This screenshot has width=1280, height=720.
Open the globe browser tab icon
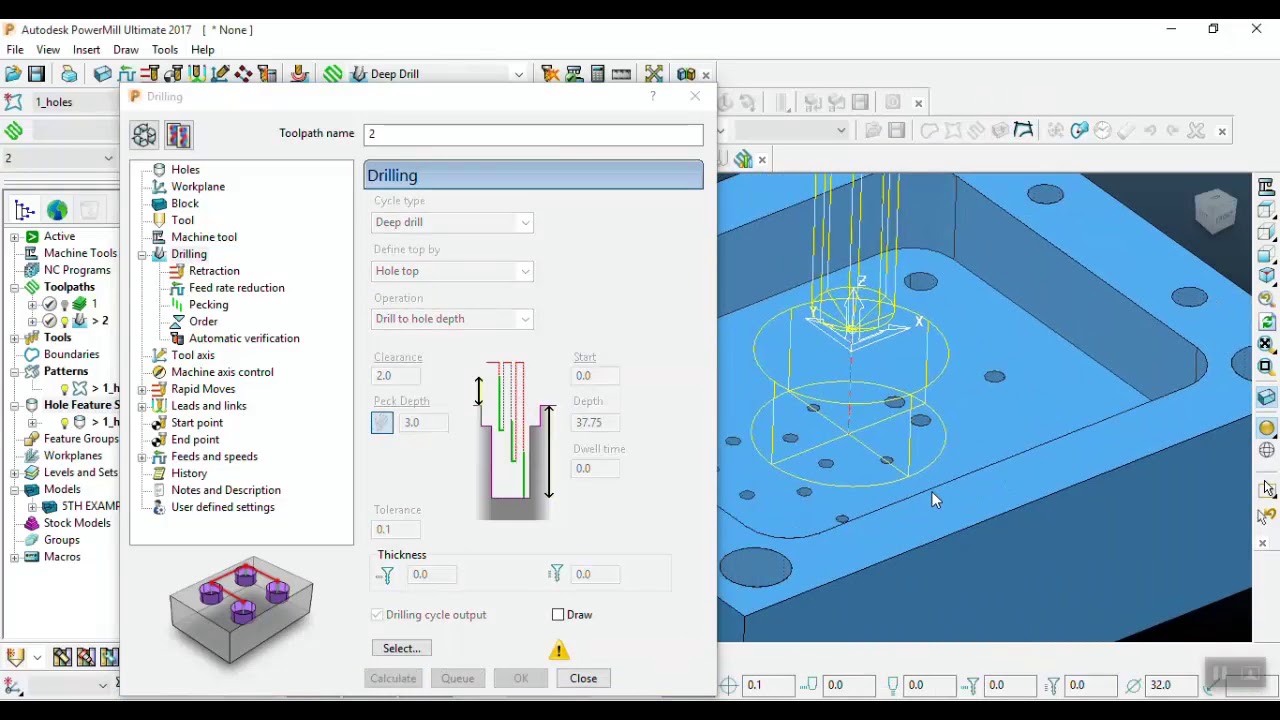pyautogui.click(x=57, y=210)
